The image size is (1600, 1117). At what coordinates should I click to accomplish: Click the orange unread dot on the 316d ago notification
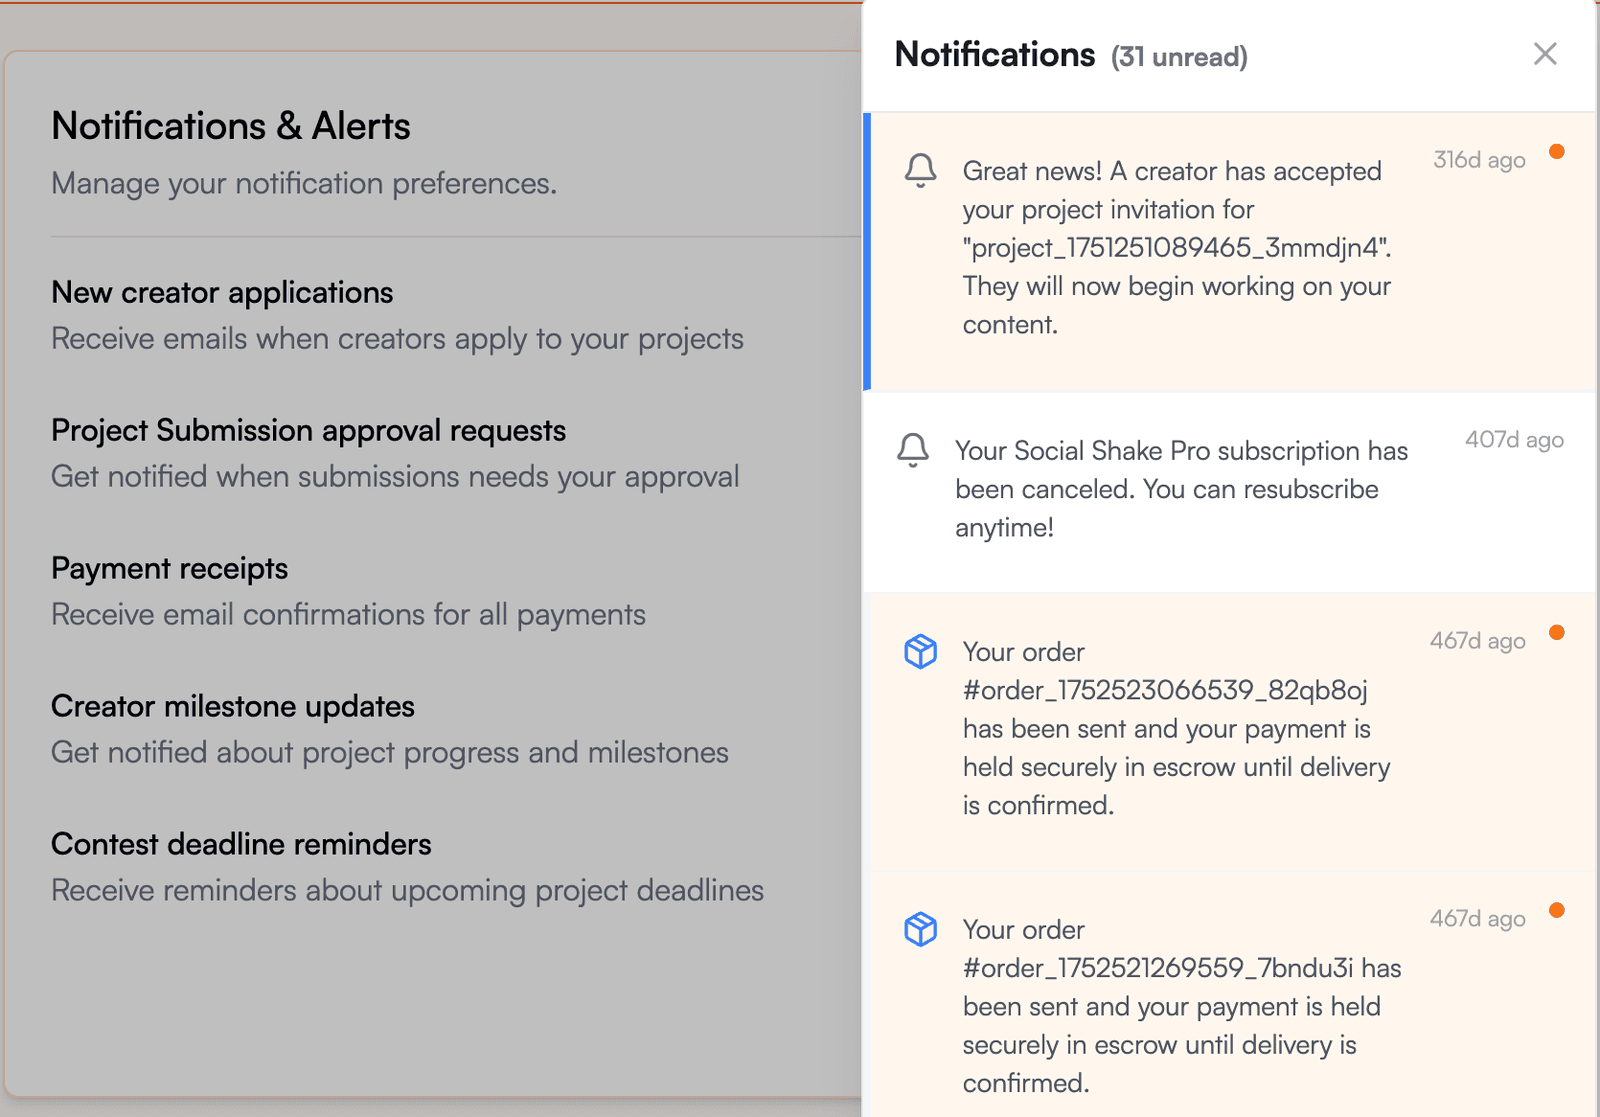tap(1557, 152)
